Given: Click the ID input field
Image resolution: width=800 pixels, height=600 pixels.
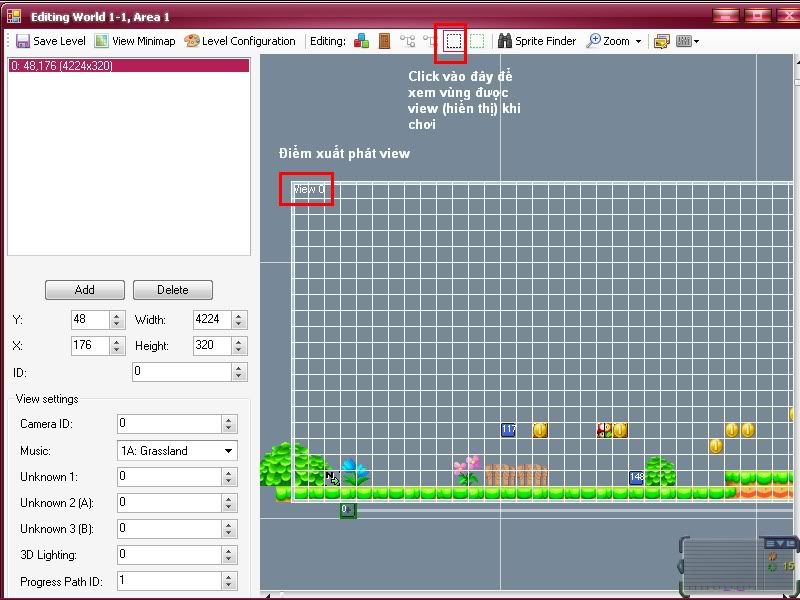Looking at the screenshot, I should tap(182, 371).
